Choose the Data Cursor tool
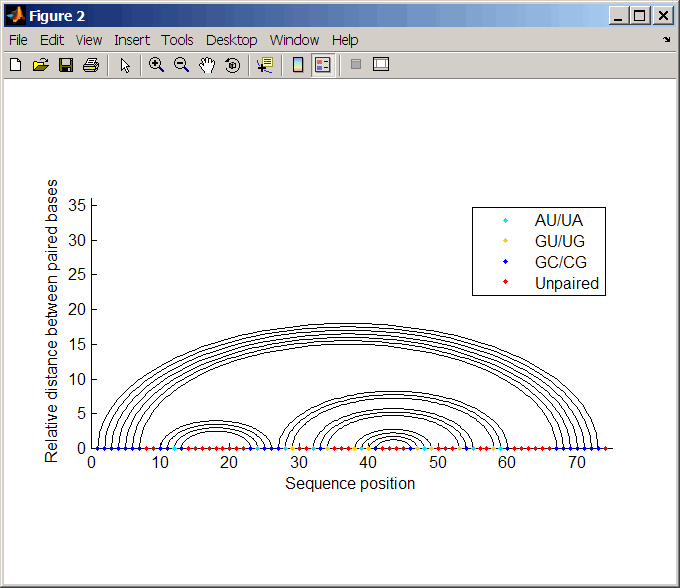Image resolution: width=680 pixels, height=588 pixels. 264,65
